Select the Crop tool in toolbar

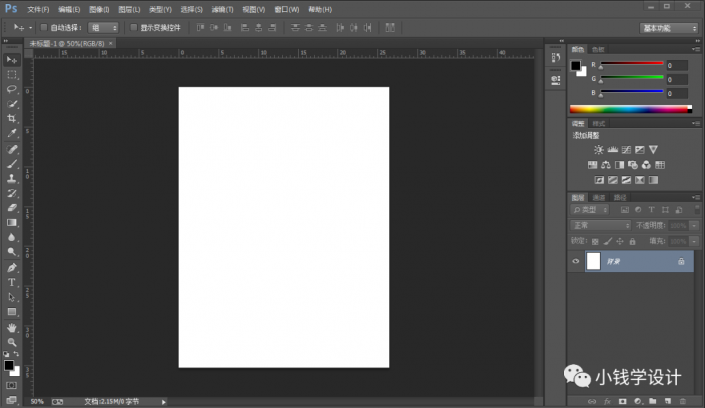(12, 118)
